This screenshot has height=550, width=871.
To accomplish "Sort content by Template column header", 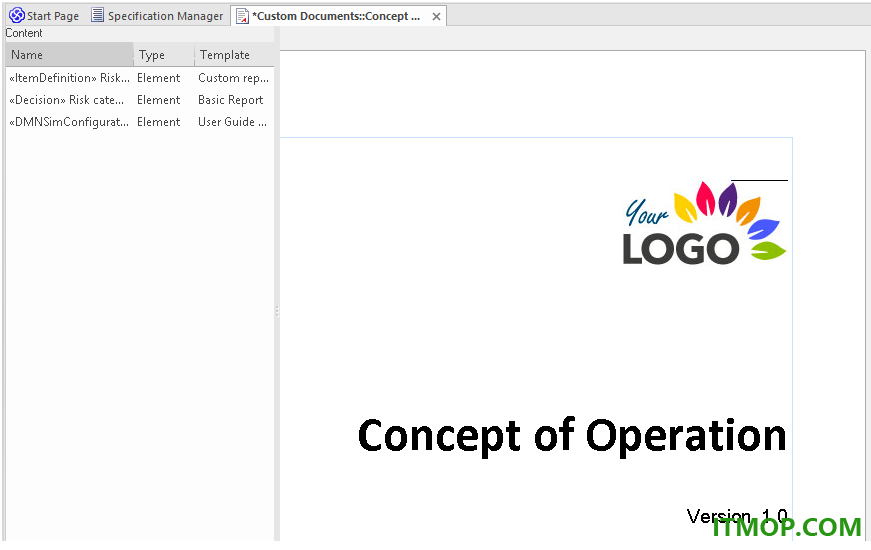I will click(234, 55).
